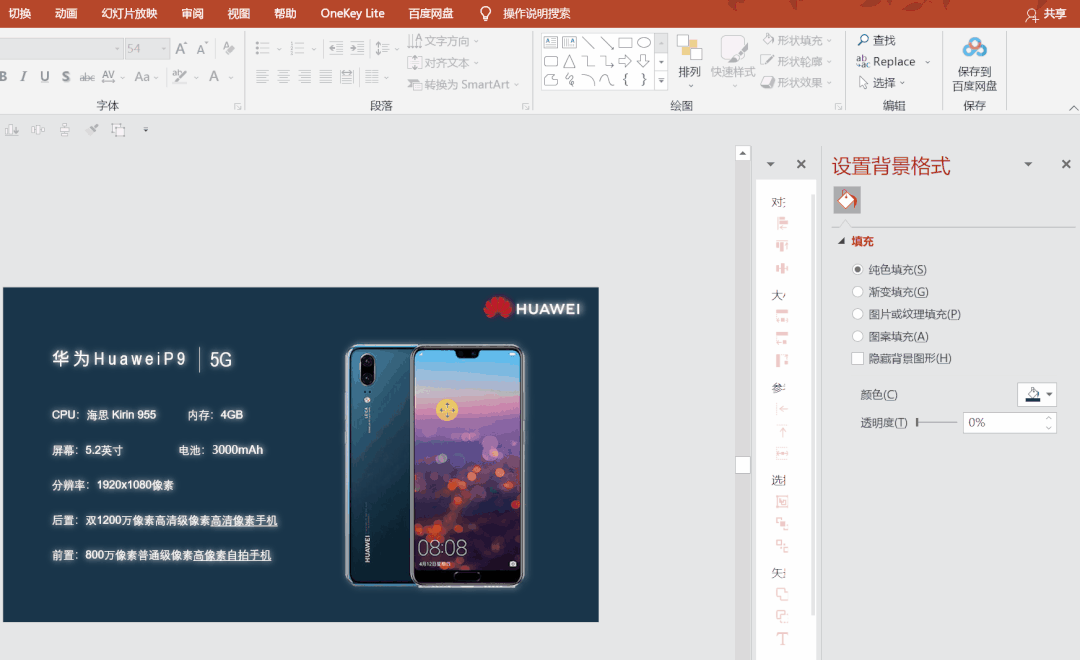Open font size 54 dropdown

[x=164, y=48]
